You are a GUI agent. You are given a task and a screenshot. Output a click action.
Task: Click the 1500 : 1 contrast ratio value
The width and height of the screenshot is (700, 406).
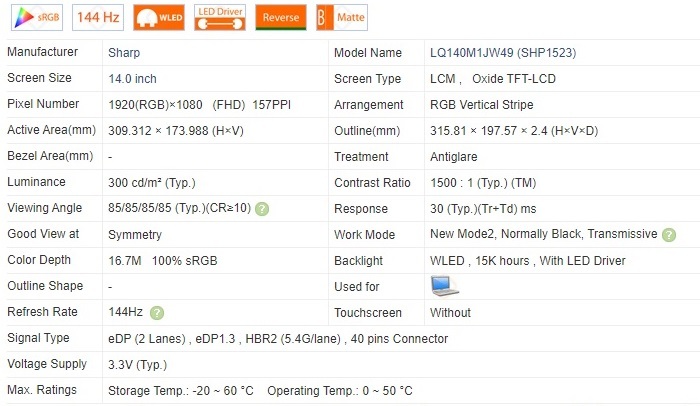pyautogui.click(x=483, y=183)
